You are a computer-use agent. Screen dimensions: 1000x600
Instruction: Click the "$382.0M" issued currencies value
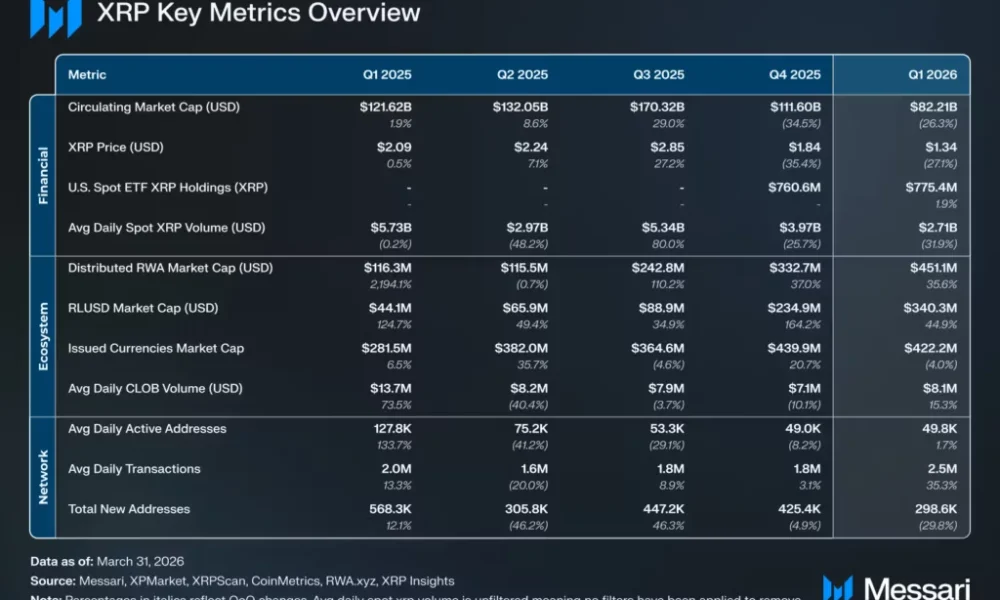tap(521, 348)
